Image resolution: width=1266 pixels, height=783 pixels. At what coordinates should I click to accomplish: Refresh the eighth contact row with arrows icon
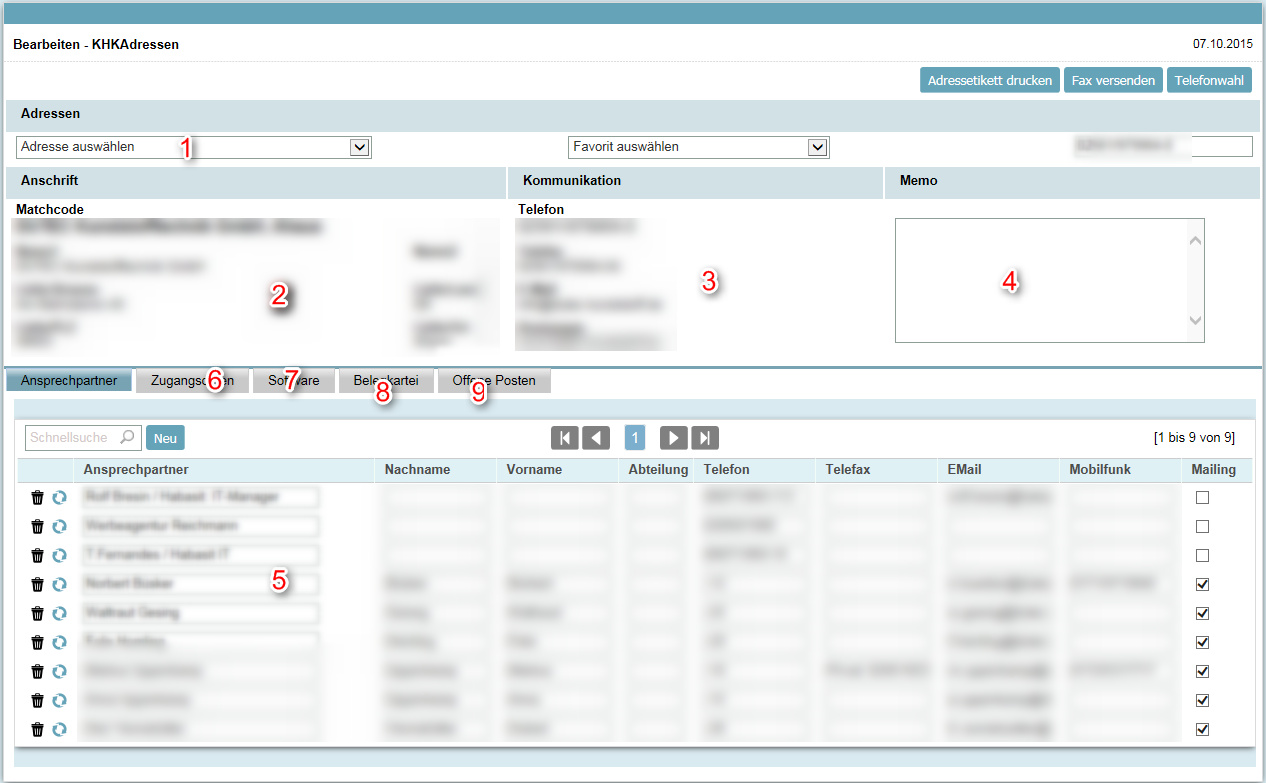point(59,700)
